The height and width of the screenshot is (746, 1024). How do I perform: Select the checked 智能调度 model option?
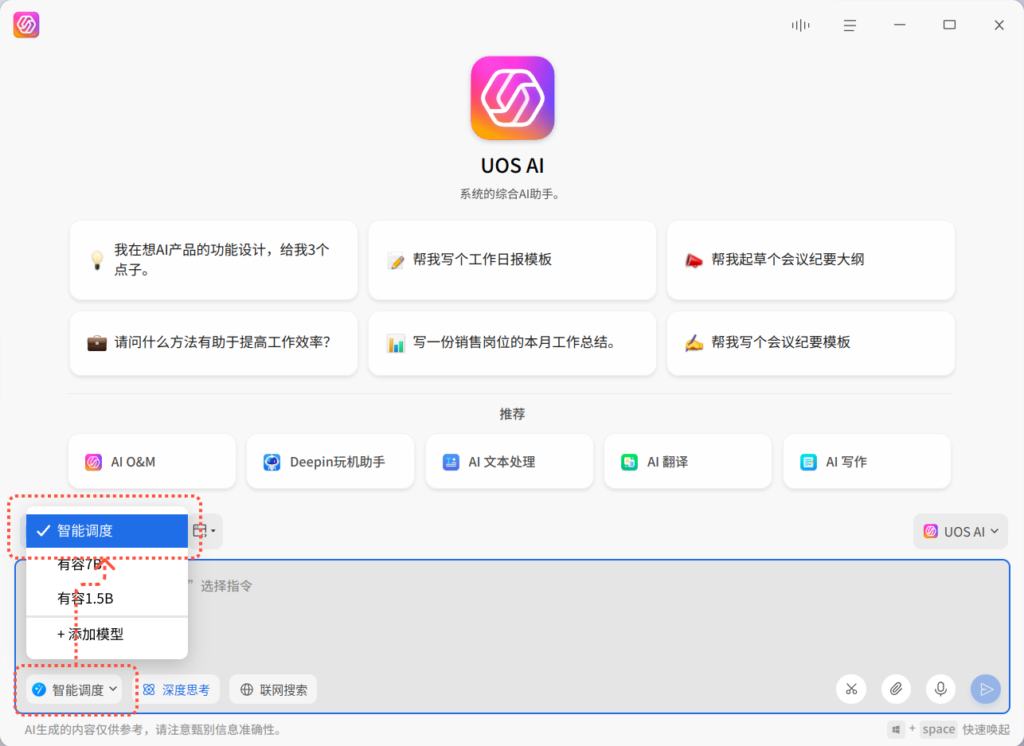[x=106, y=531]
